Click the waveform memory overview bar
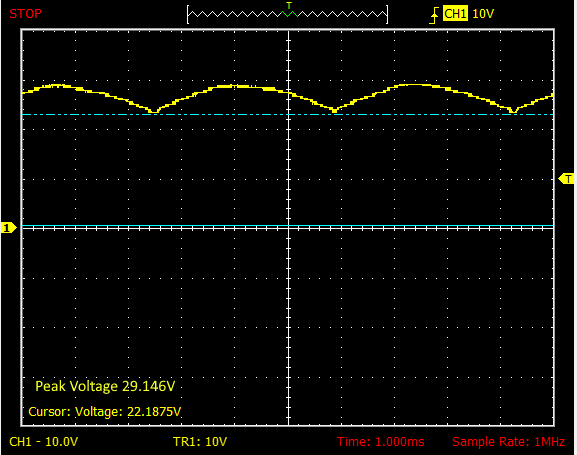 point(287,15)
